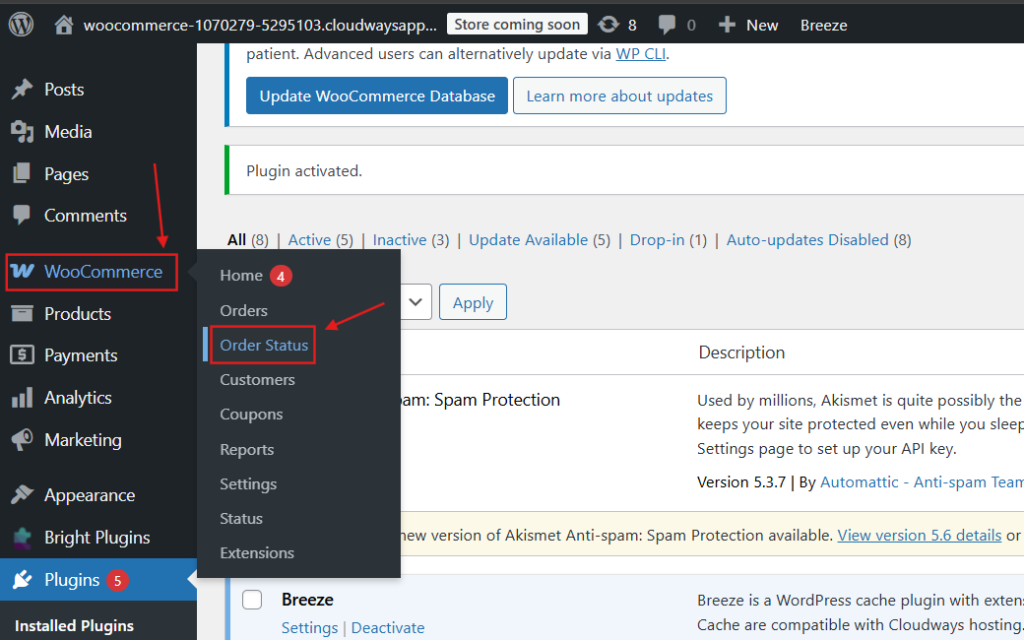Click the red 4 badge beside Home

280,276
